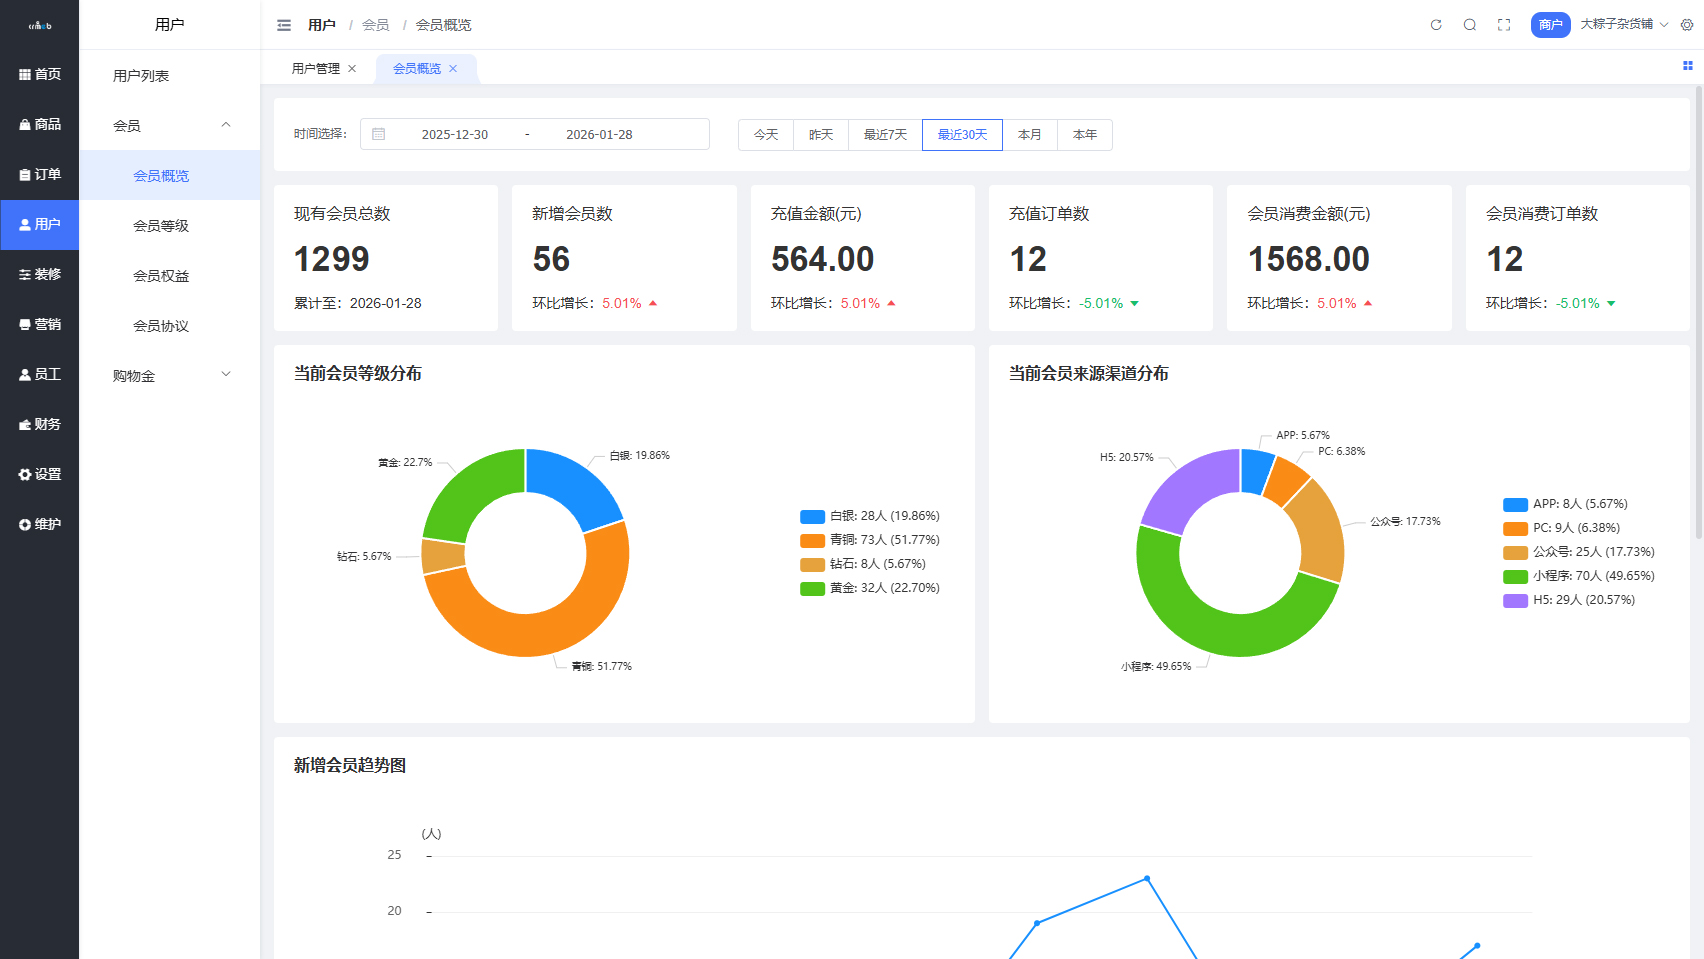The width and height of the screenshot is (1704, 959).
Task: Toggle the 青铜 legend color swatch
Action: coord(812,541)
